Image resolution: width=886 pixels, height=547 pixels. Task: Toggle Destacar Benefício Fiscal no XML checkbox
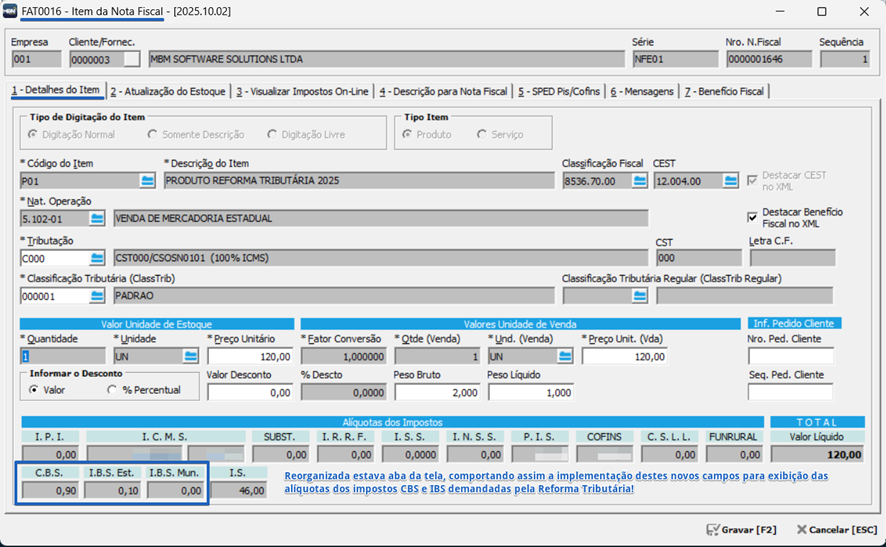click(x=753, y=217)
